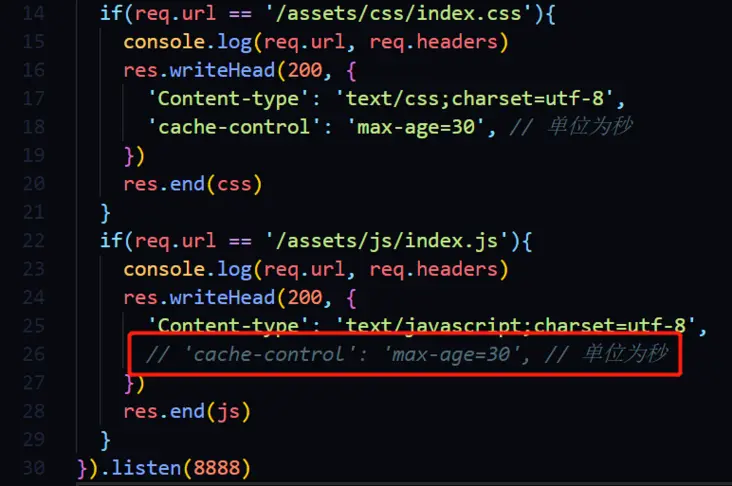The image size is (732, 486).
Task: Click line number 22 in the gutter
Action: point(34,240)
